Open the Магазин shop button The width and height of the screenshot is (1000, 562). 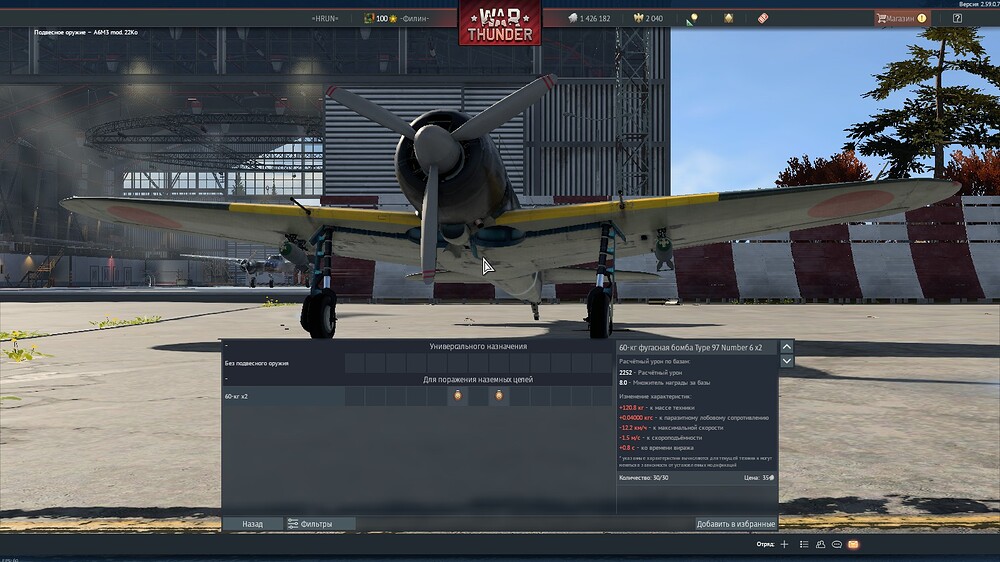click(x=902, y=18)
